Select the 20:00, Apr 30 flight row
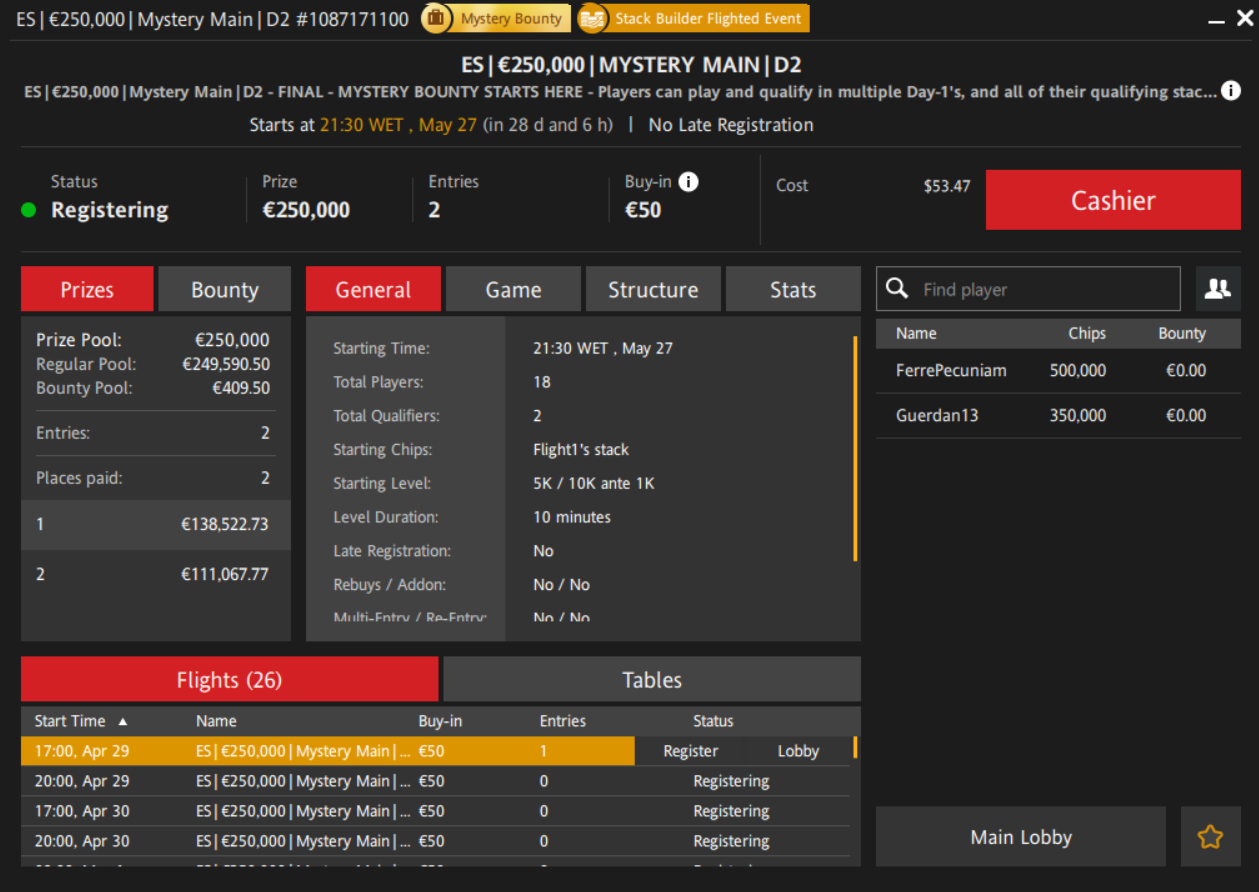This screenshot has height=892, width=1259. [x=300, y=841]
